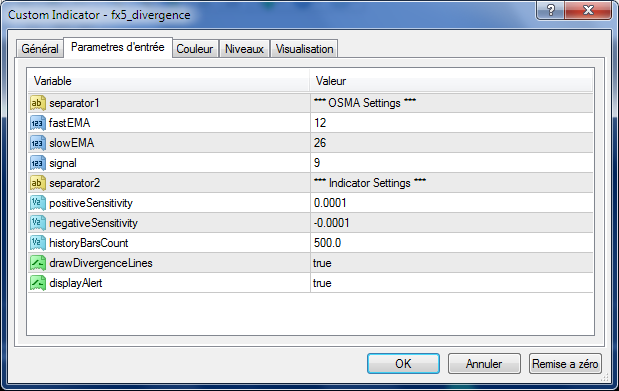The width and height of the screenshot is (619, 391).
Task: Click the boolean icon beside drawDivergenceLines
Action: tap(38, 263)
